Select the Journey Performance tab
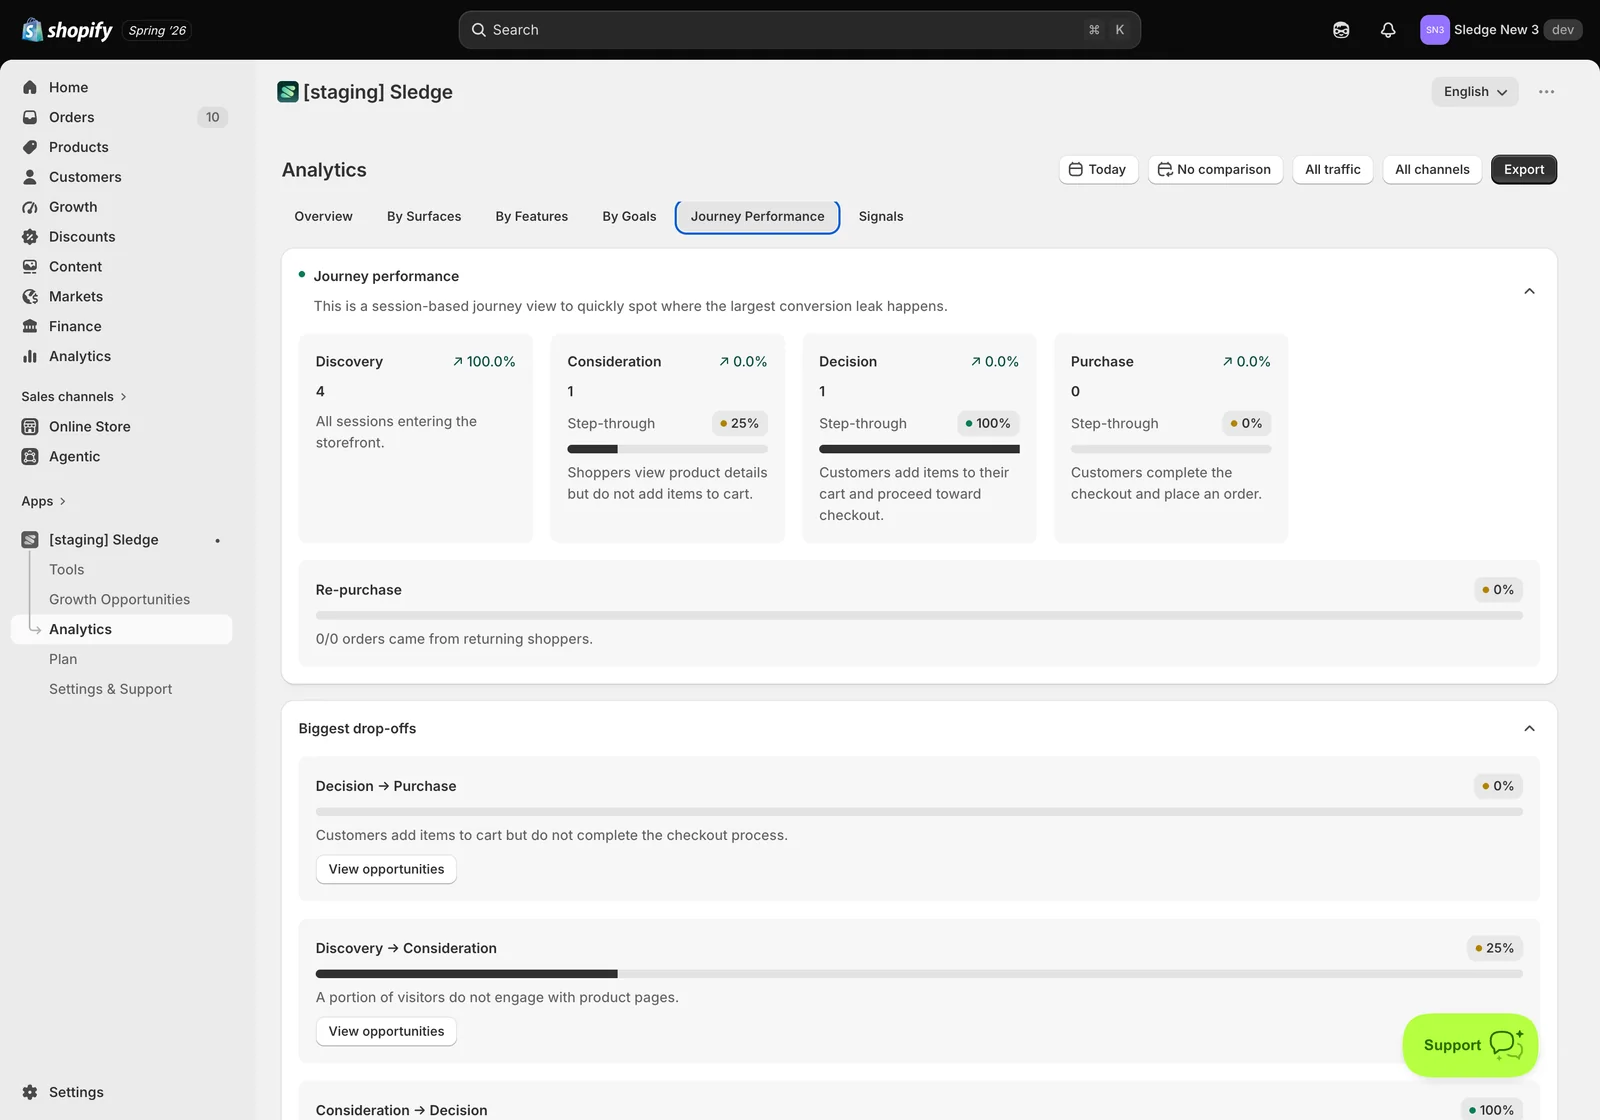Viewport: 1600px width, 1120px height. click(x=757, y=217)
